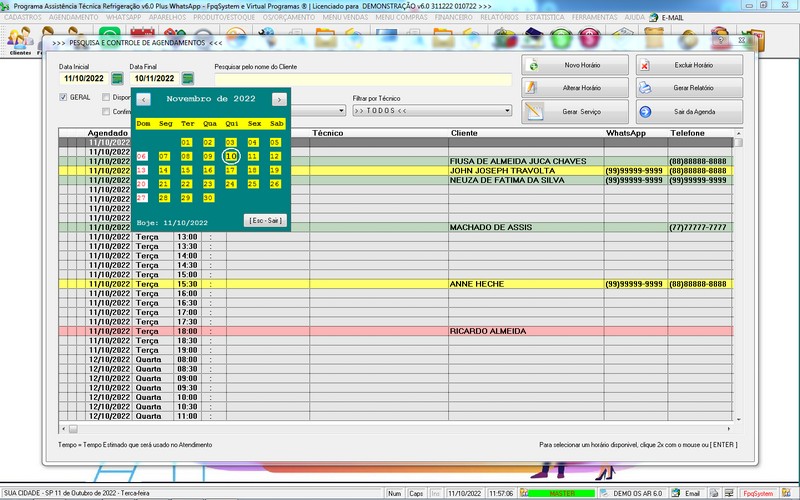Click the Técnico column header
This screenshot has width=800, height=500.
pos(328,133)
